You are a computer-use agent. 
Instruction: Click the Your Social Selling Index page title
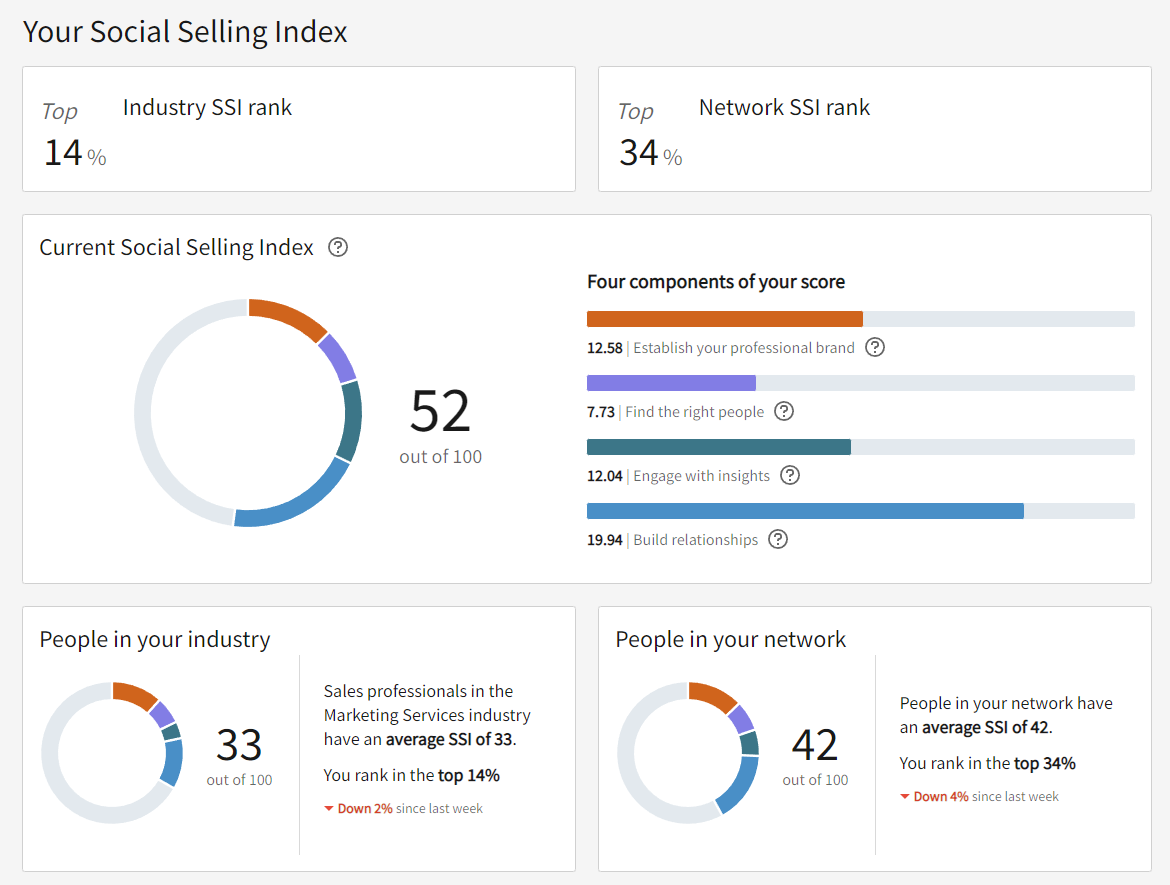(x=185, y=31)
